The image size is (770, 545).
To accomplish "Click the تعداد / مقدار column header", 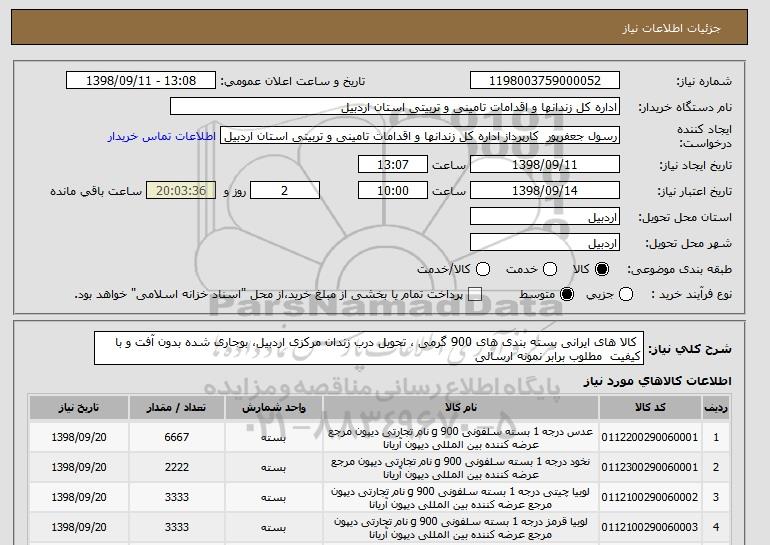I will pyautogui.click(x=177, y=408).
